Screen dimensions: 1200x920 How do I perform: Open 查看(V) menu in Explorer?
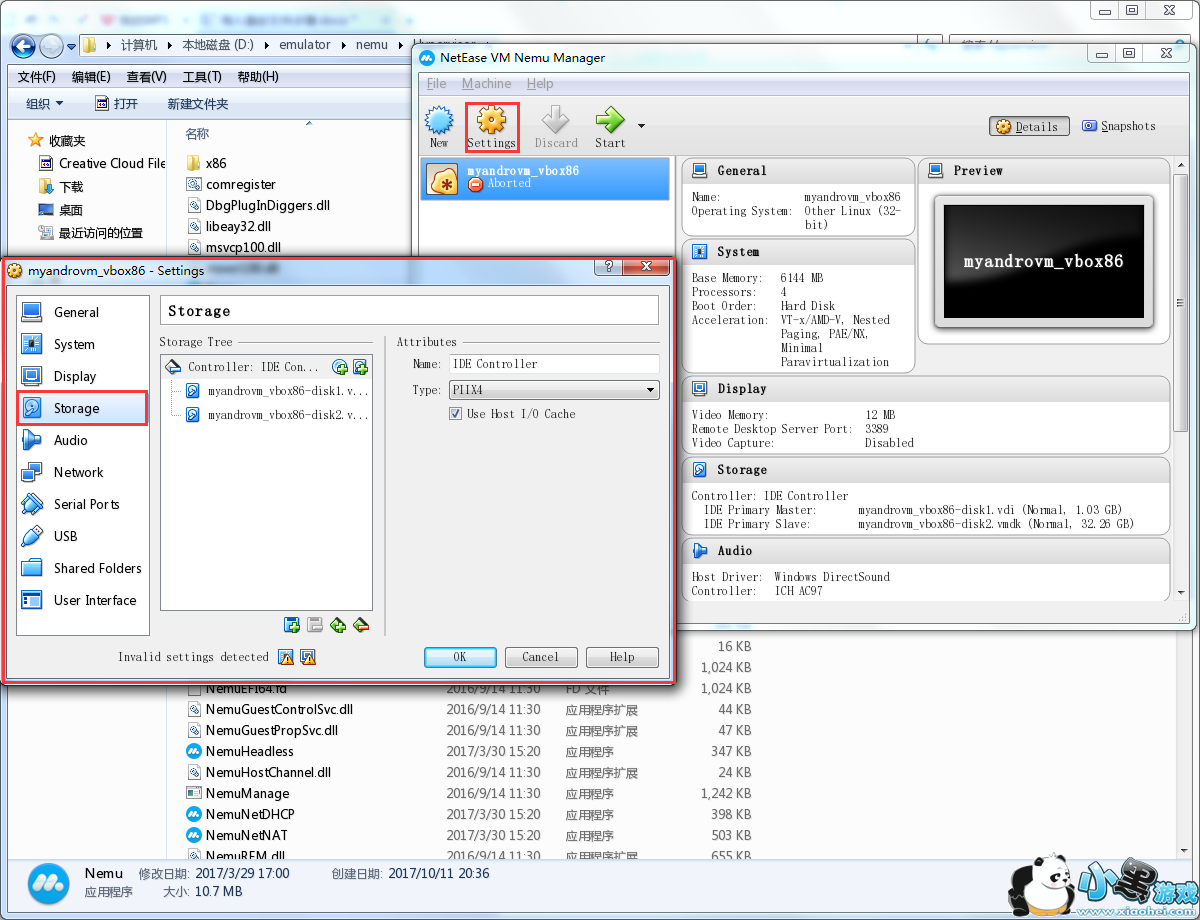click(x=147, y=77)
